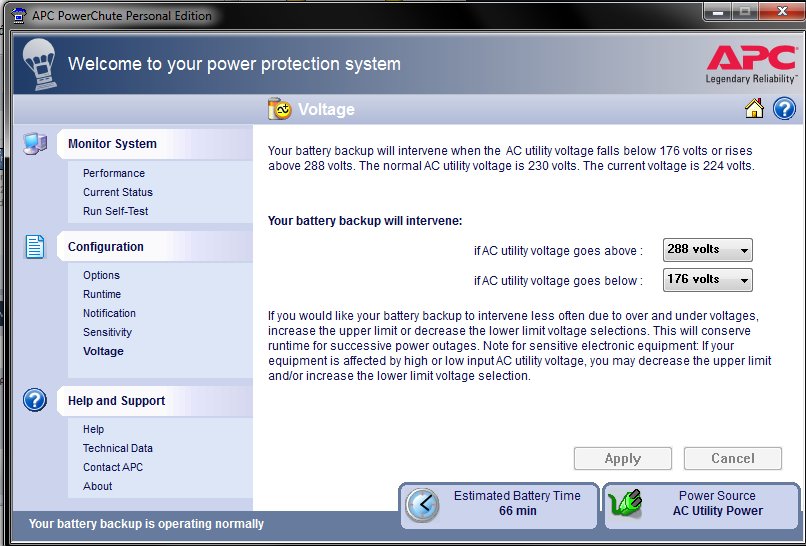This screenshot has width=806, height=546.
Task: Select the Monitor System section header
Action: (155, 143)
